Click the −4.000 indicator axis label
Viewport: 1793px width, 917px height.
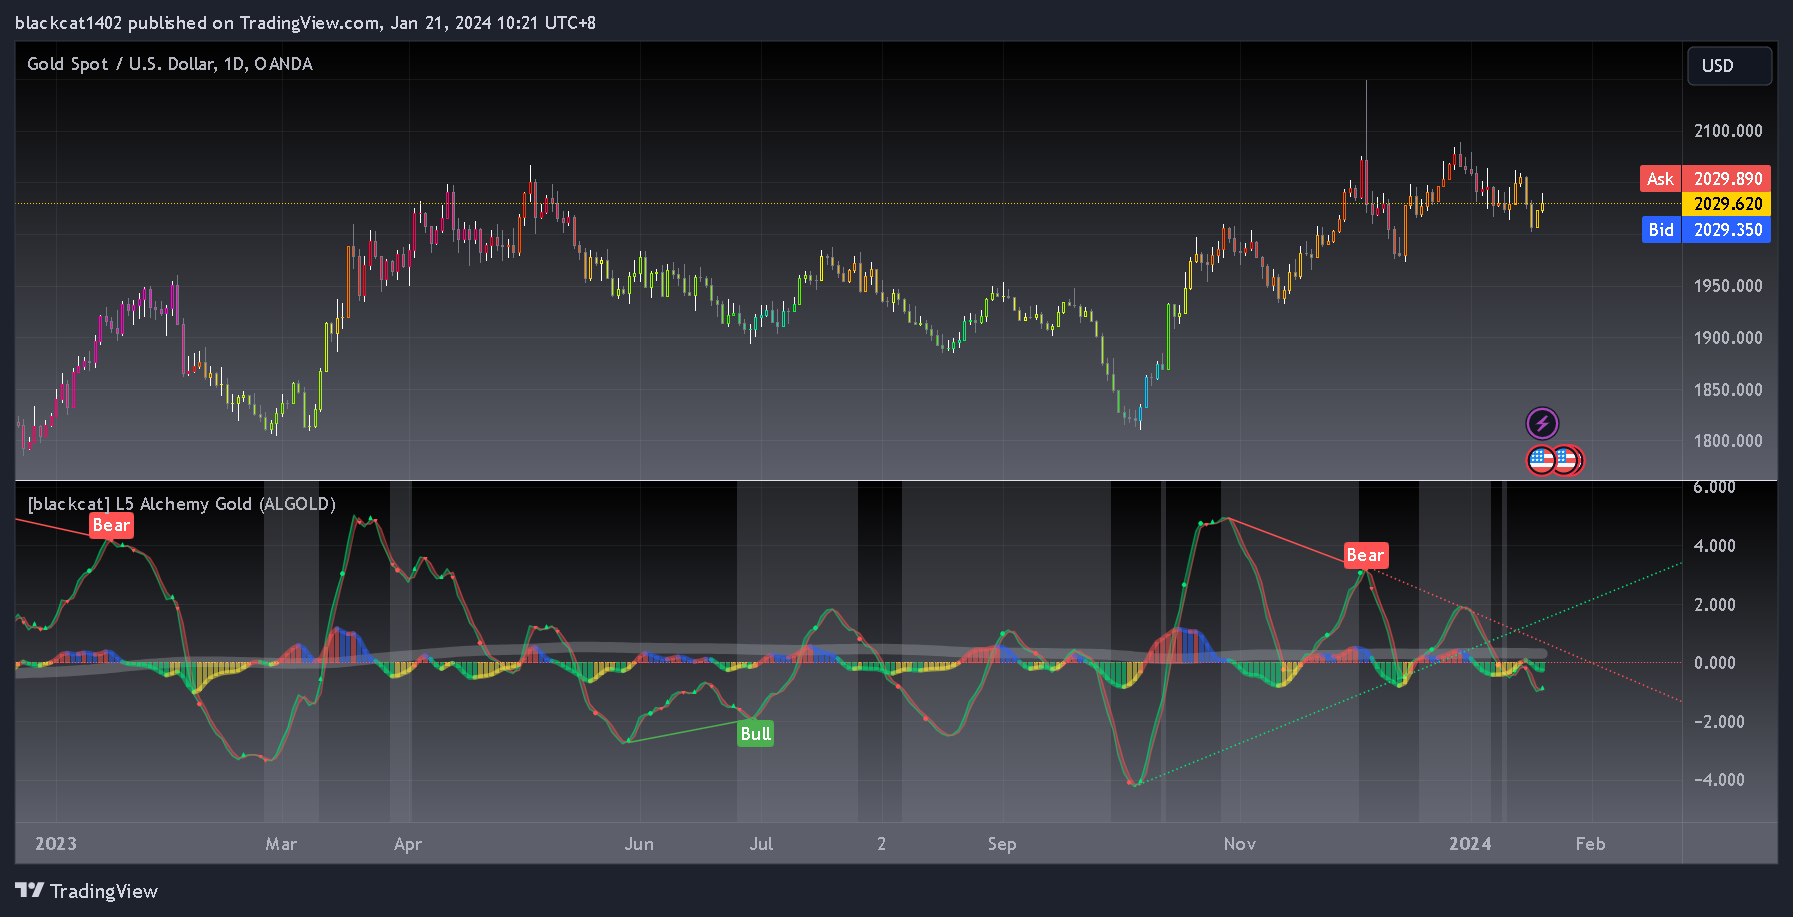[1719, 780]
